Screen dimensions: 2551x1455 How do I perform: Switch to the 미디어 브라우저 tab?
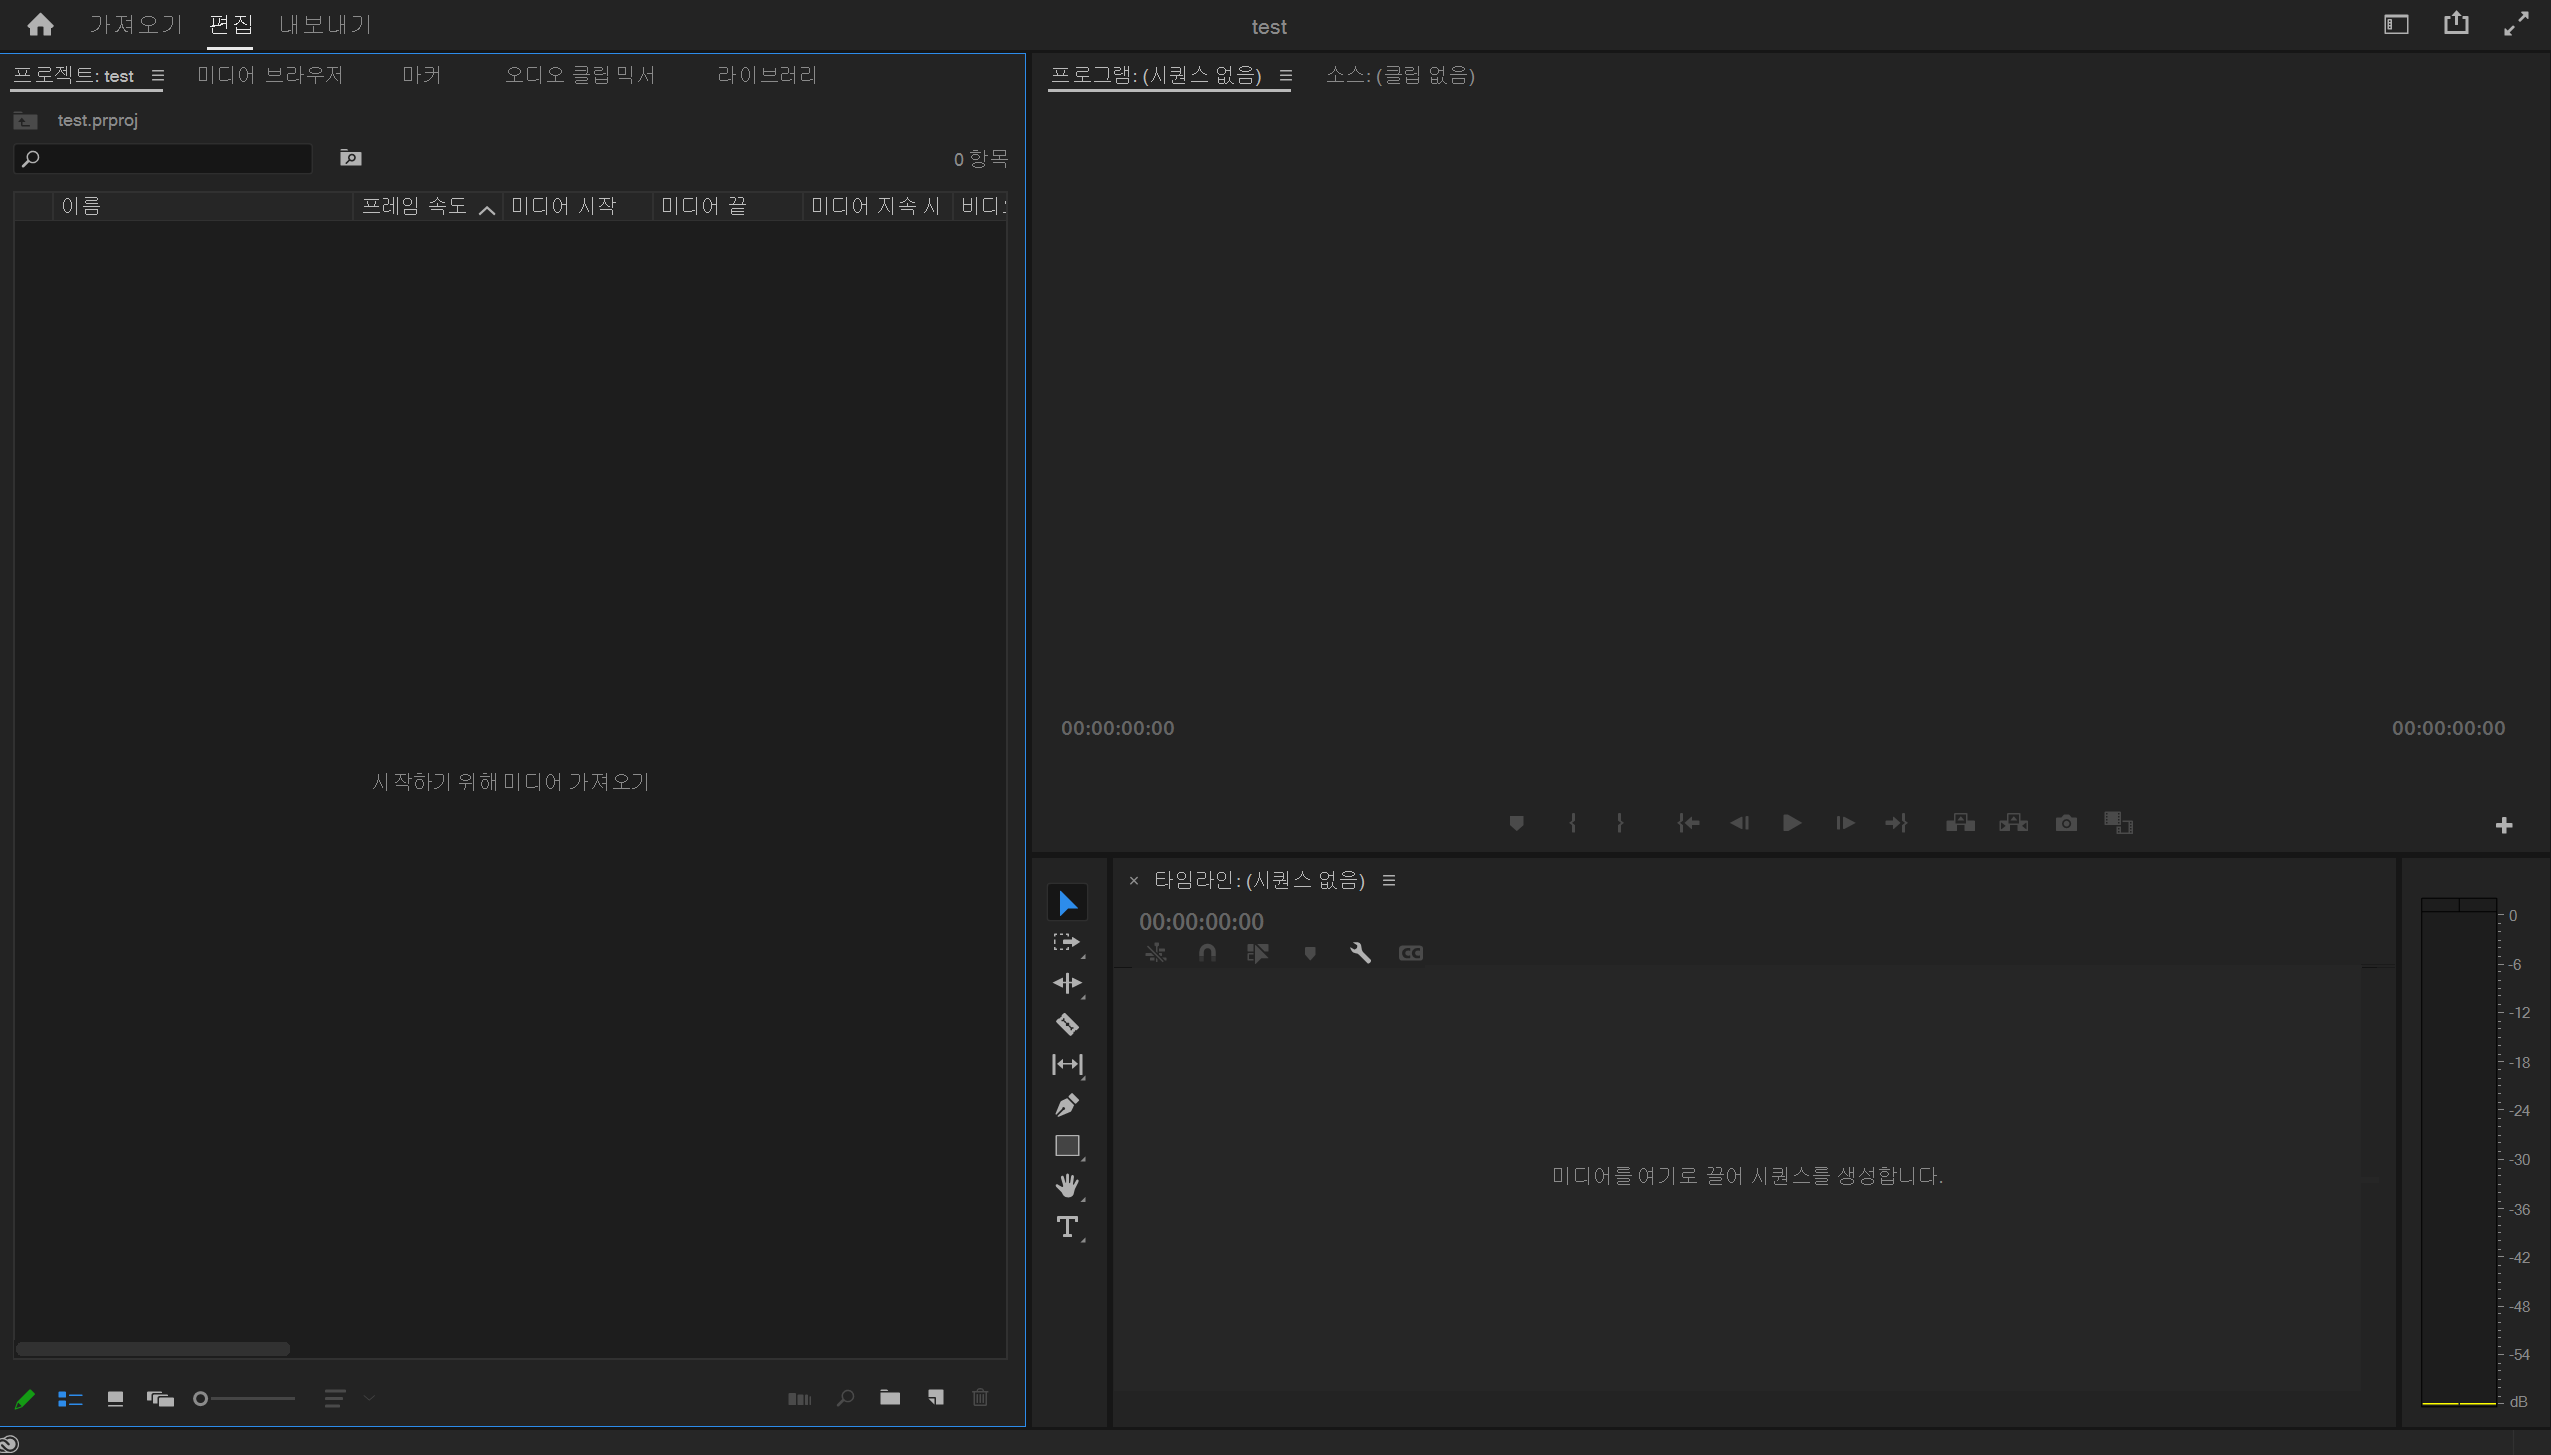coord(270,76)
